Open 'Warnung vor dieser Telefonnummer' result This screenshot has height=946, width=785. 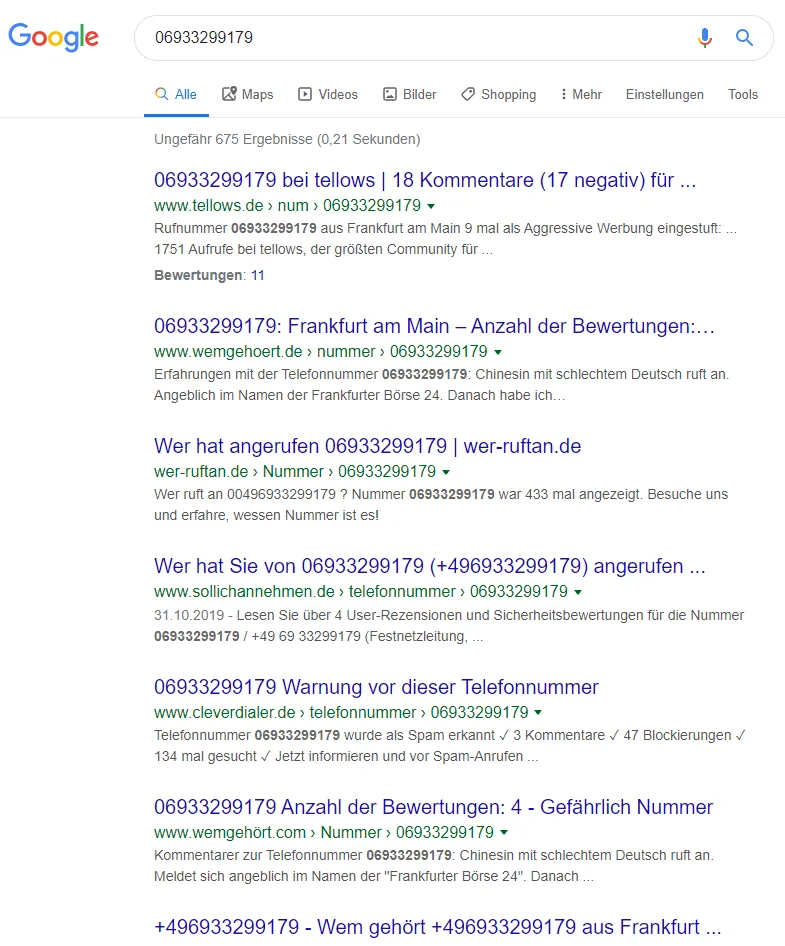(376, 687)
